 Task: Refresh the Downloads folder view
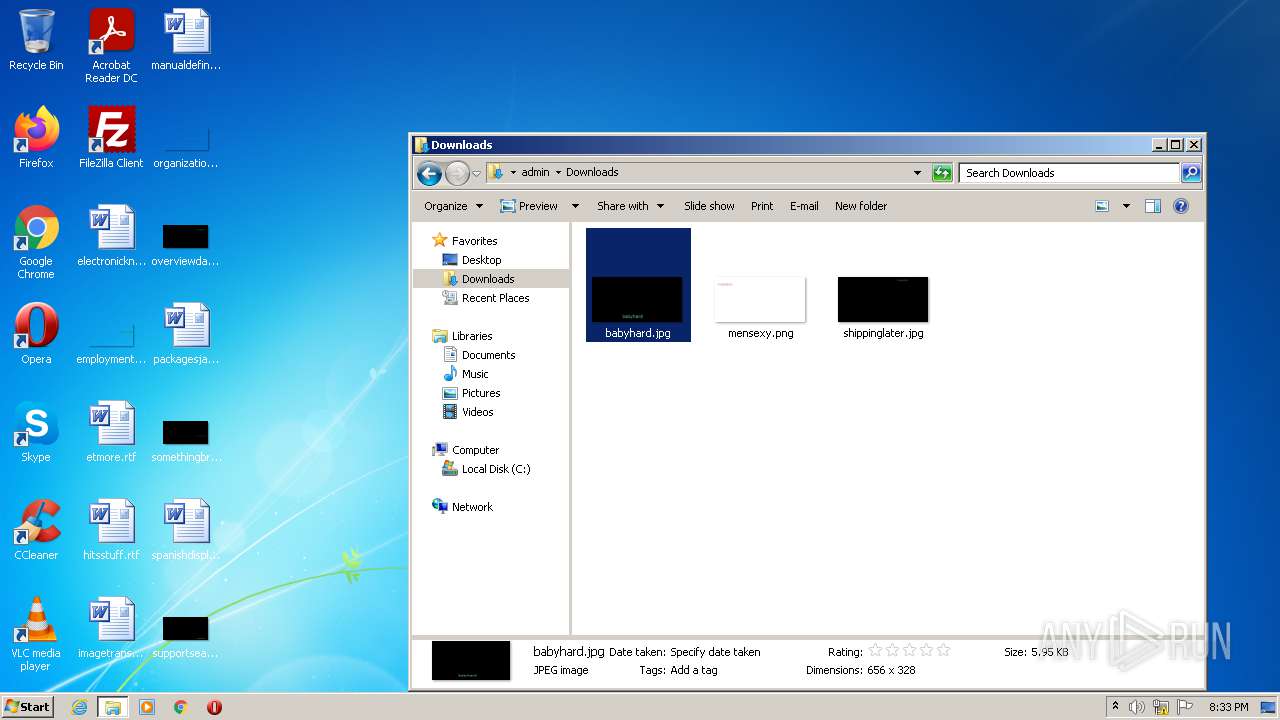pos(942,173)
